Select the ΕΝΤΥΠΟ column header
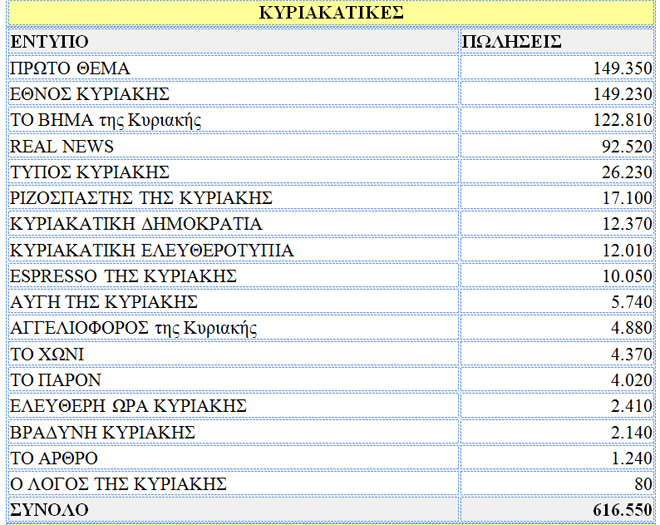The width and height of the screenshot is (660, 525). [49, 41]
